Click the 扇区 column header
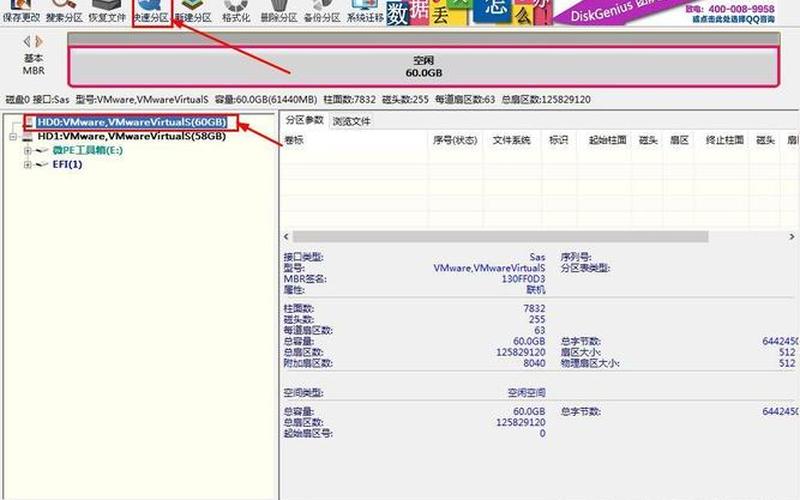The image size is (800, 500). [679, 140]
